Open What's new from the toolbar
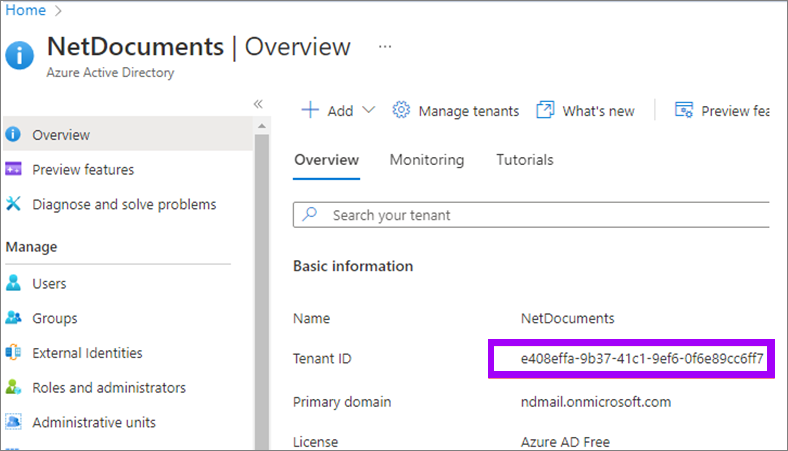This screenshot has height=451, width=788. 586,110
